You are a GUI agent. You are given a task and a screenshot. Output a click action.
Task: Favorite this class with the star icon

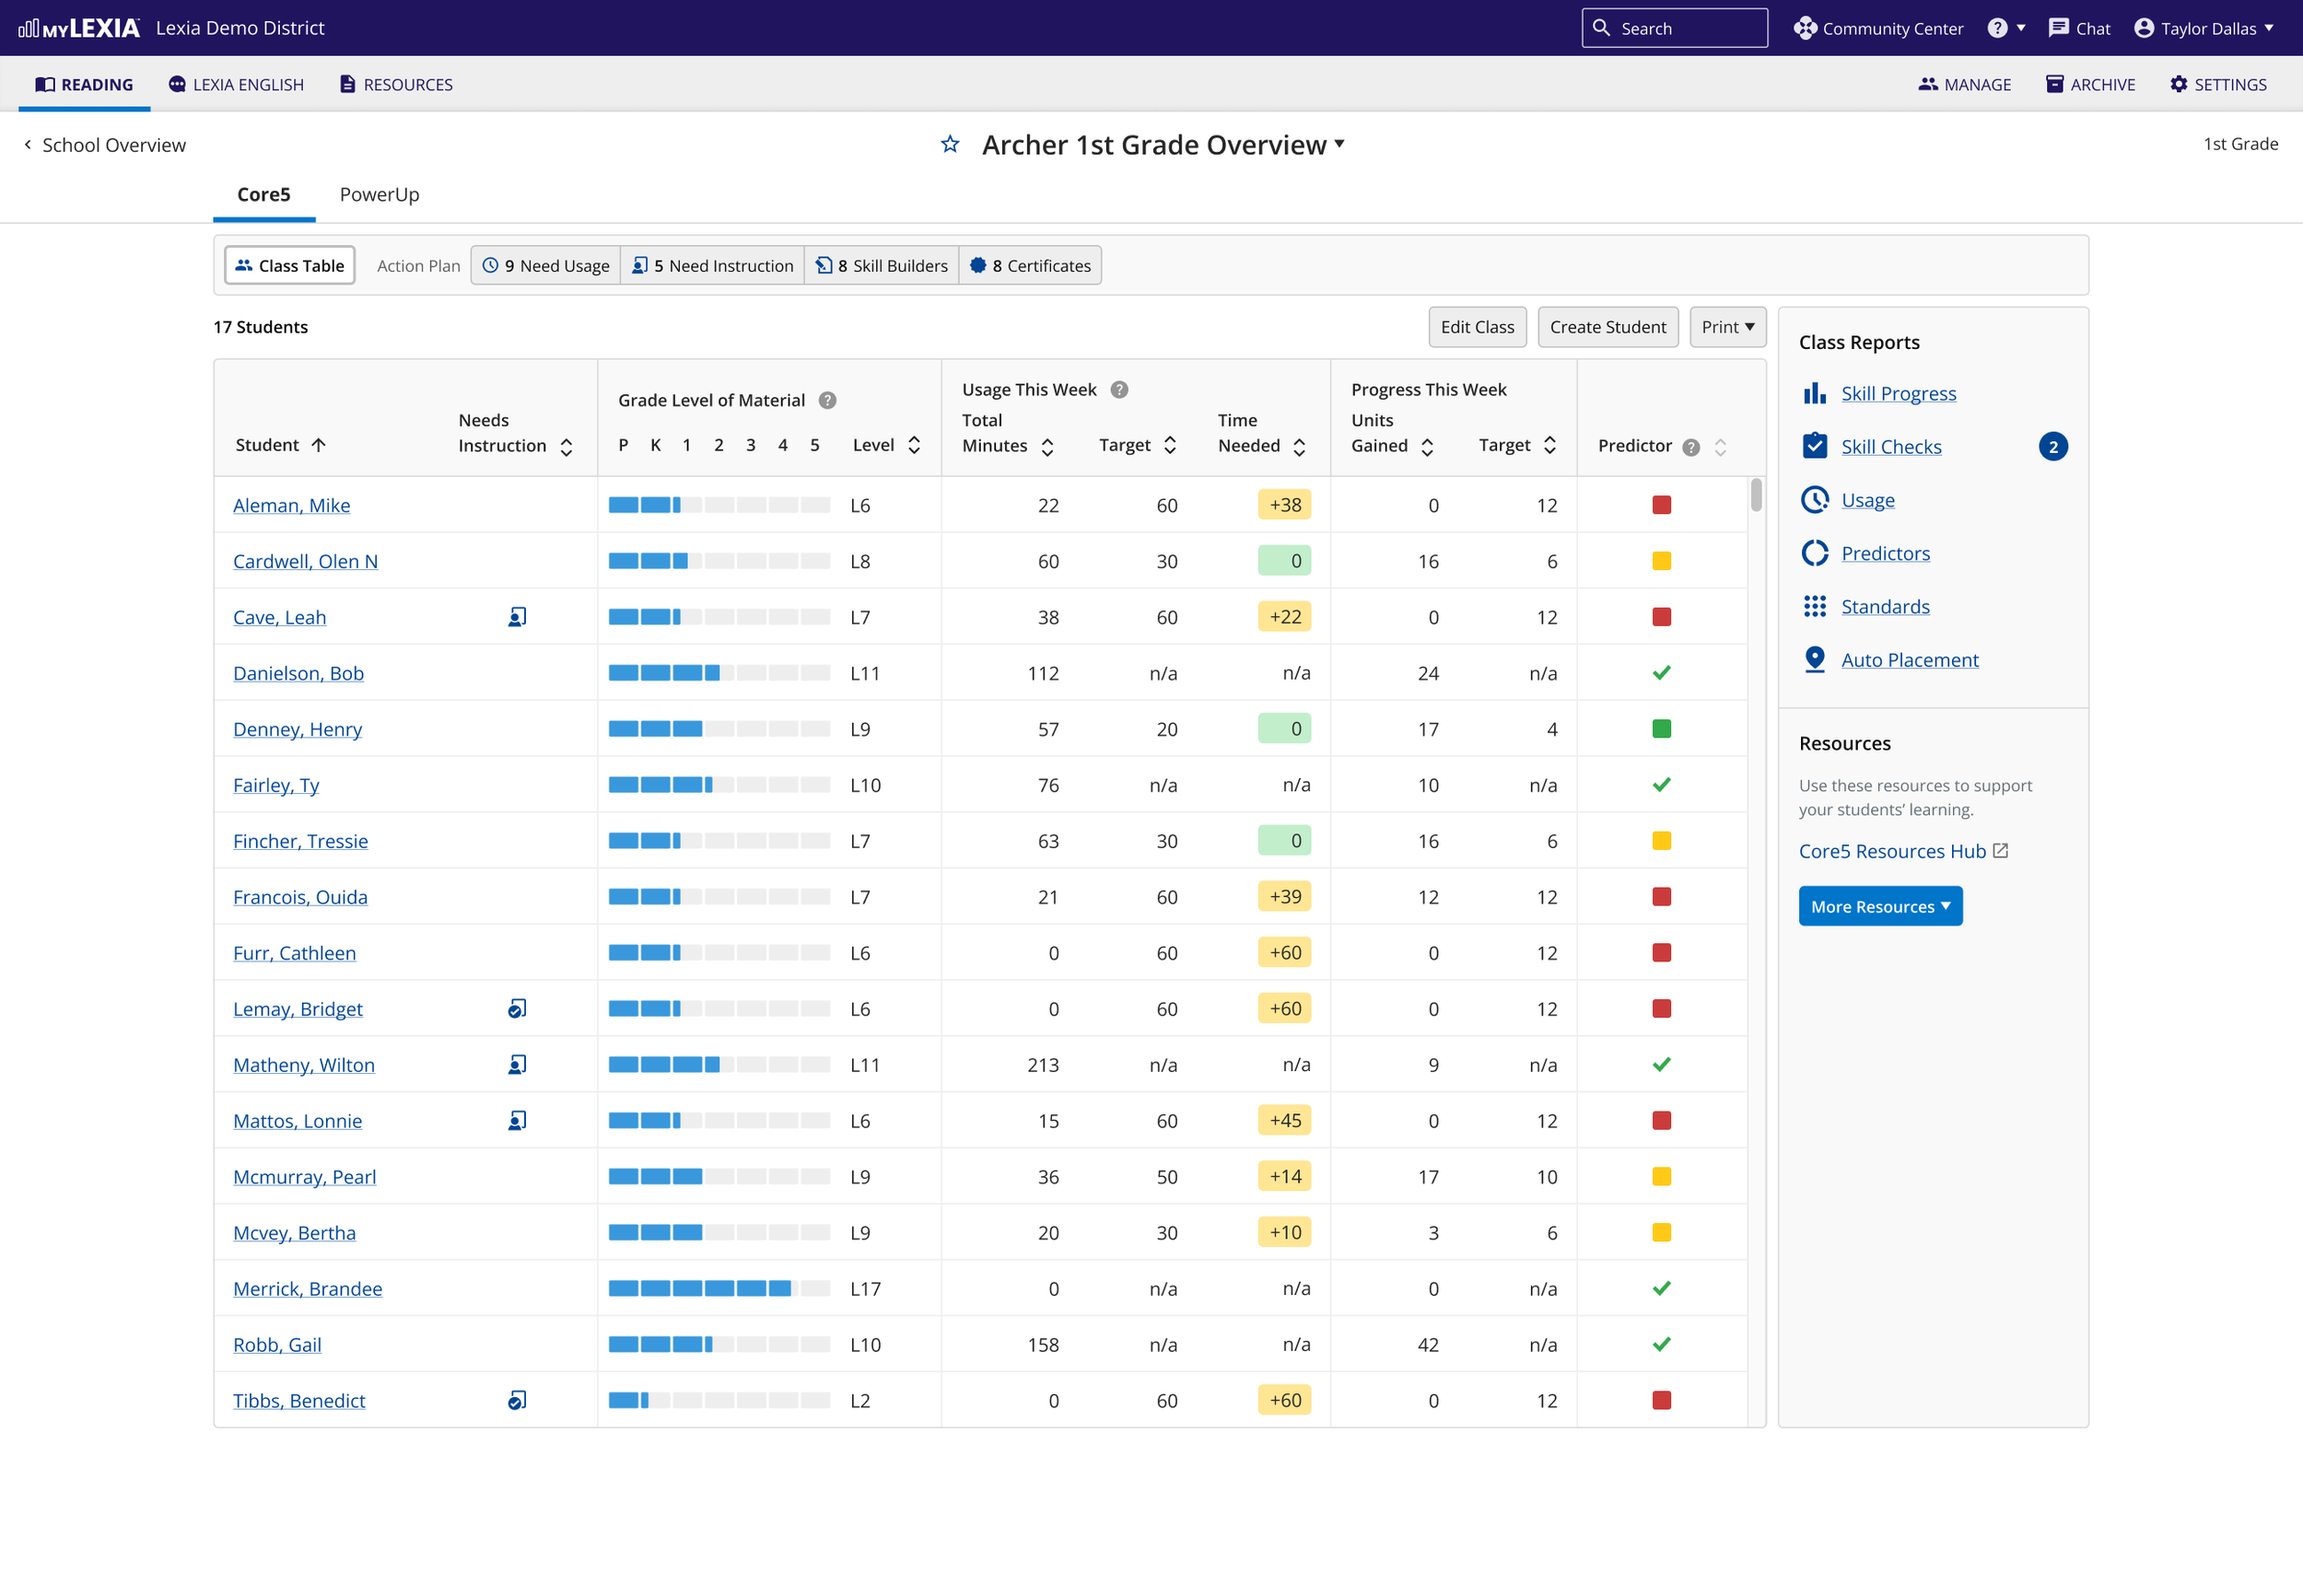pyautogui.click(x=950, y=145)
